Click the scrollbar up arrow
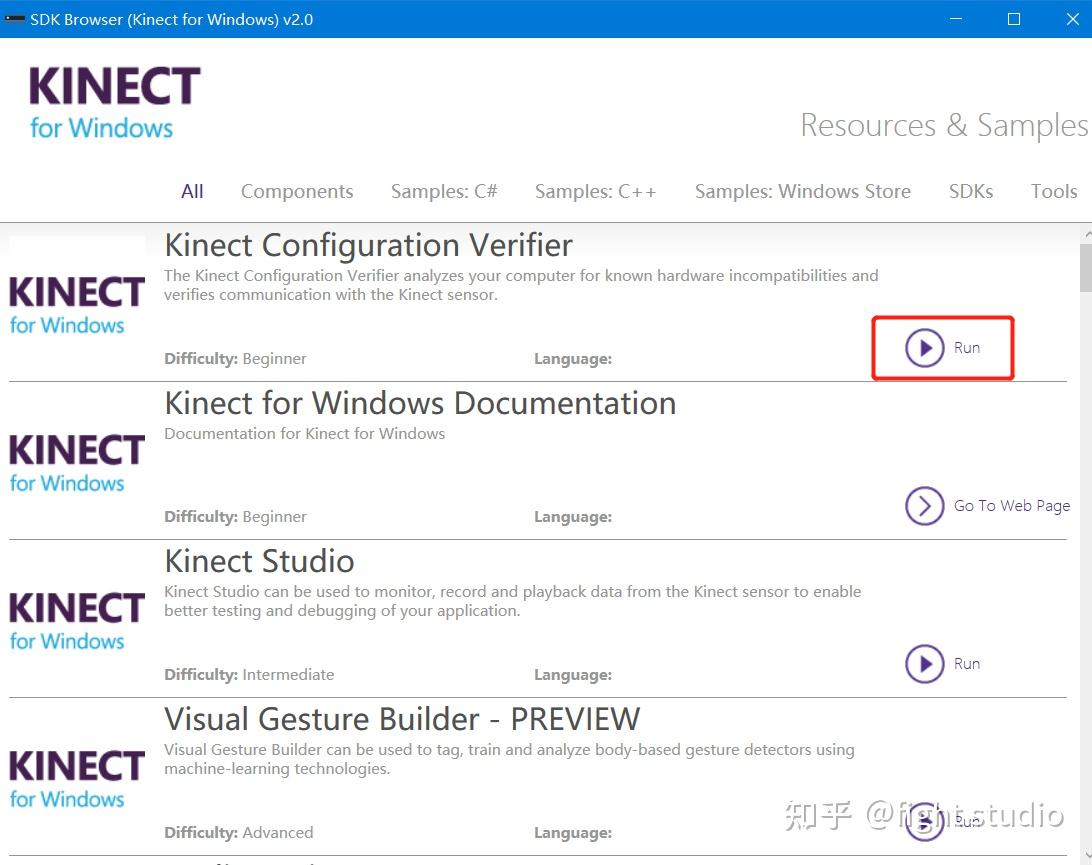This screenshot has height=865, width=1092. (1085, 234)
